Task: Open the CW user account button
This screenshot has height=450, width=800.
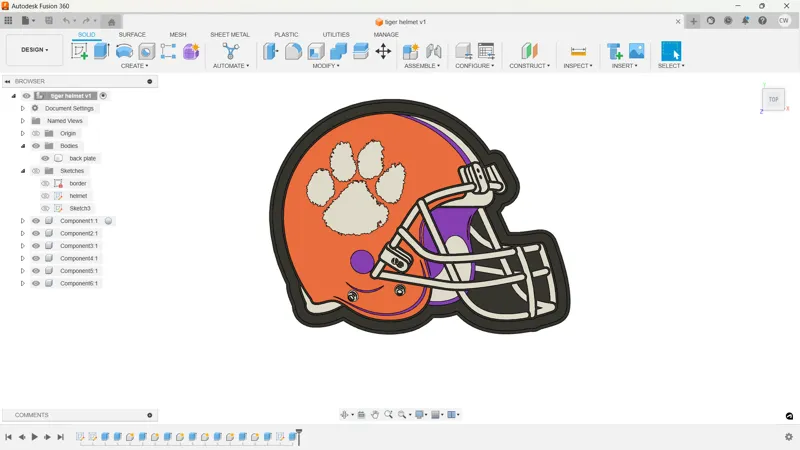Action: 784,20
